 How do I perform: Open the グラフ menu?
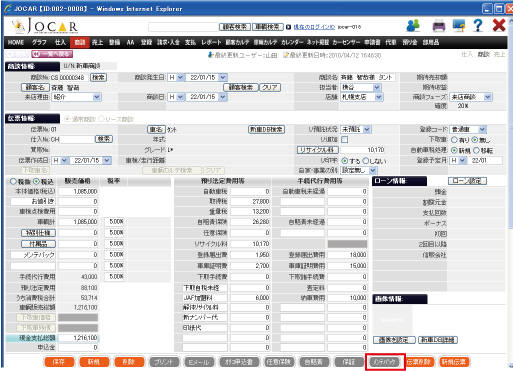(39, 42)
